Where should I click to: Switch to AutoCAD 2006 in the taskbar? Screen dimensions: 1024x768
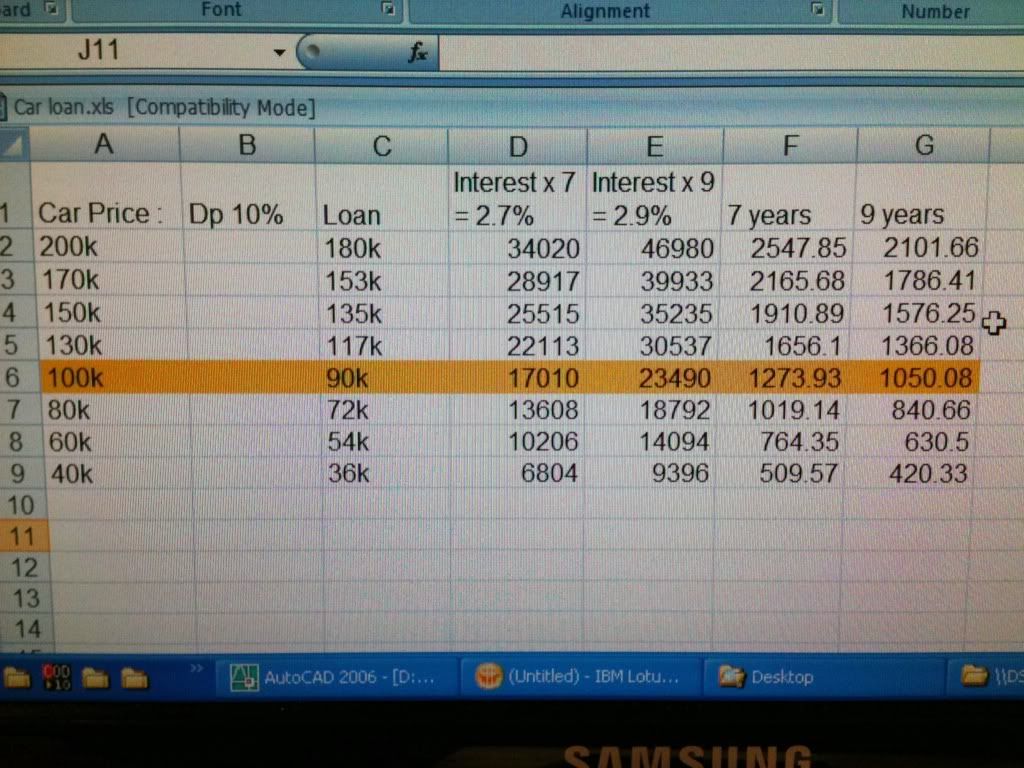pos(334,677)
